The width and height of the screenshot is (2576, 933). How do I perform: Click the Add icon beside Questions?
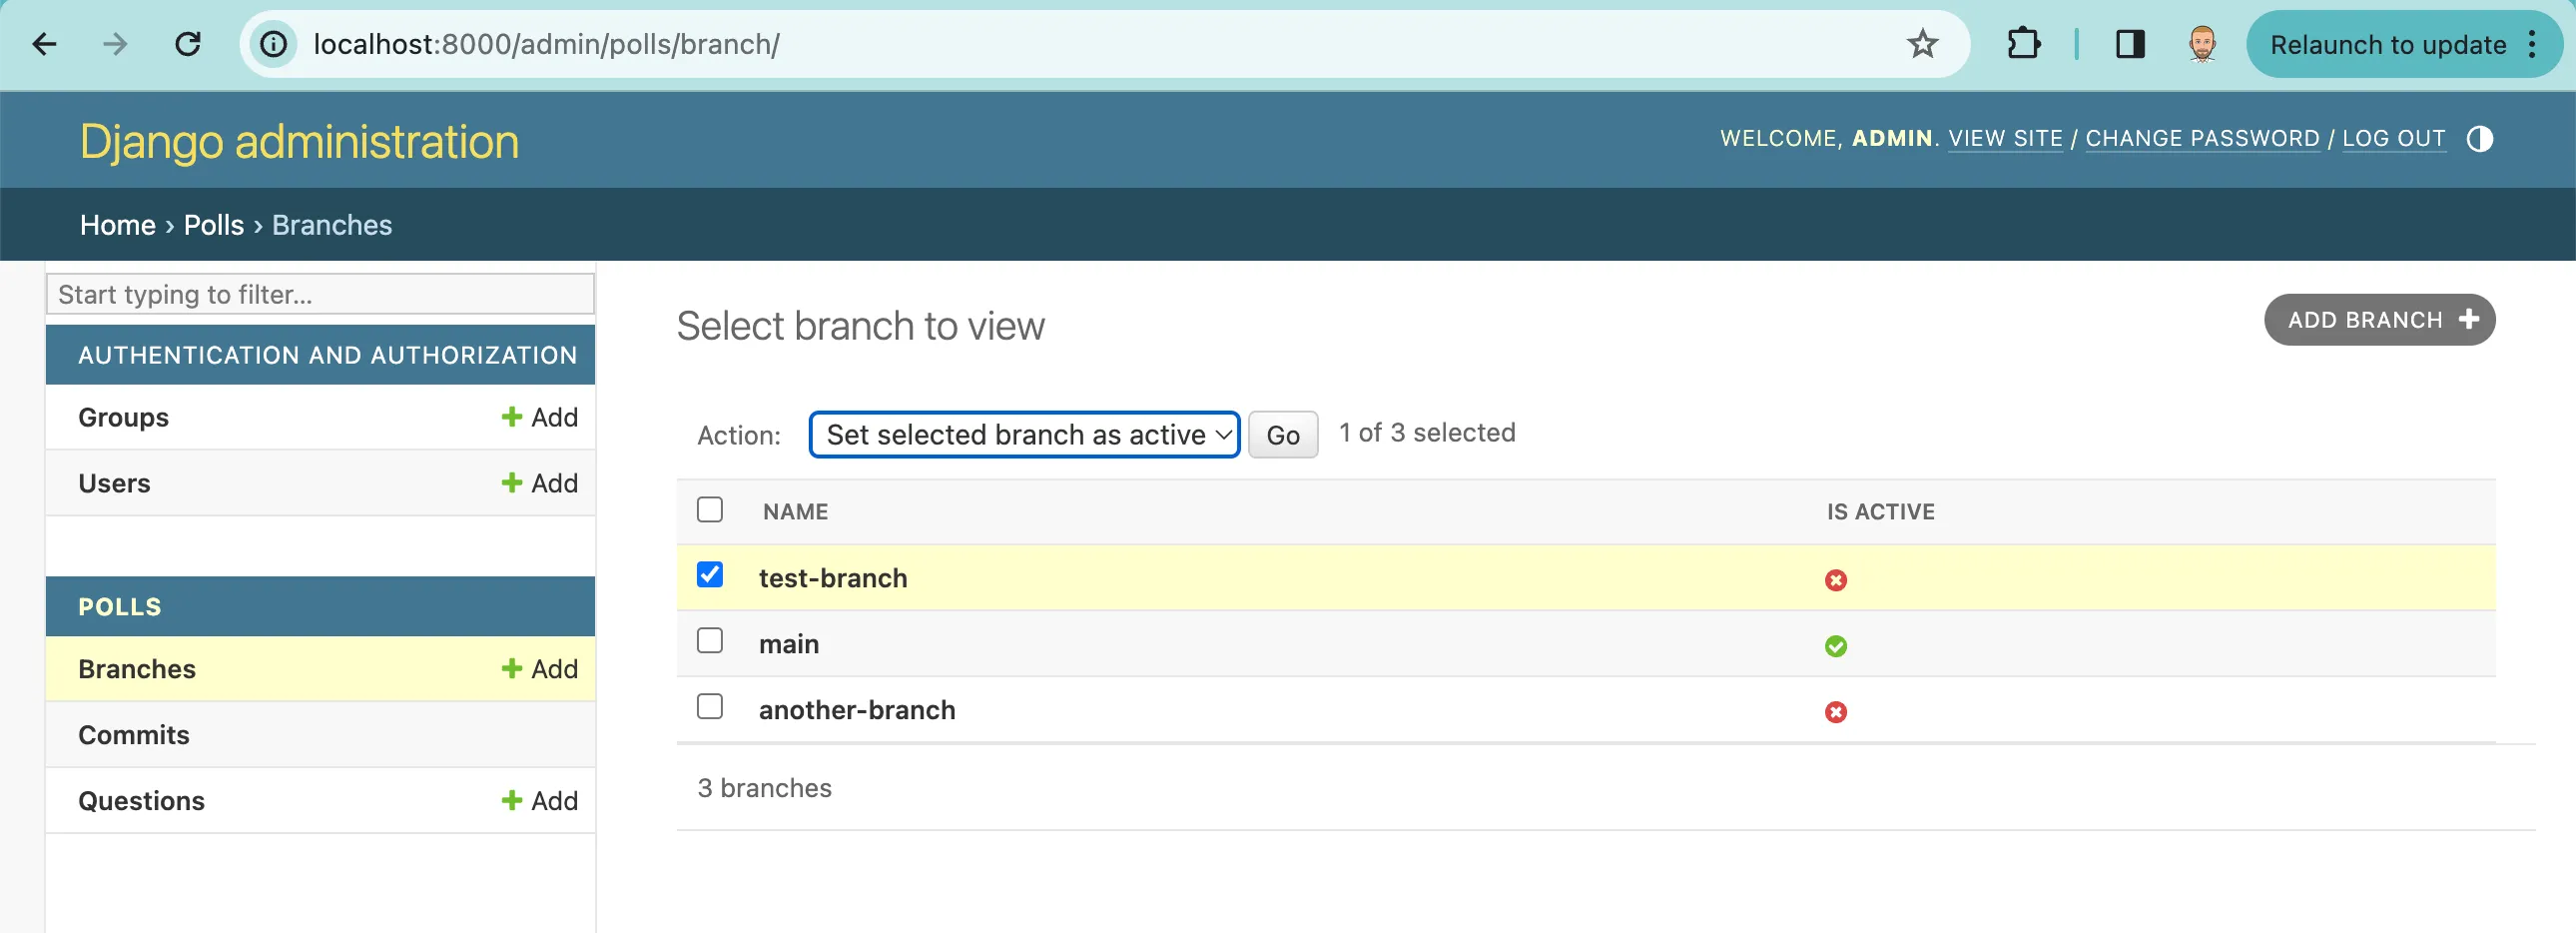pos(512,799)
